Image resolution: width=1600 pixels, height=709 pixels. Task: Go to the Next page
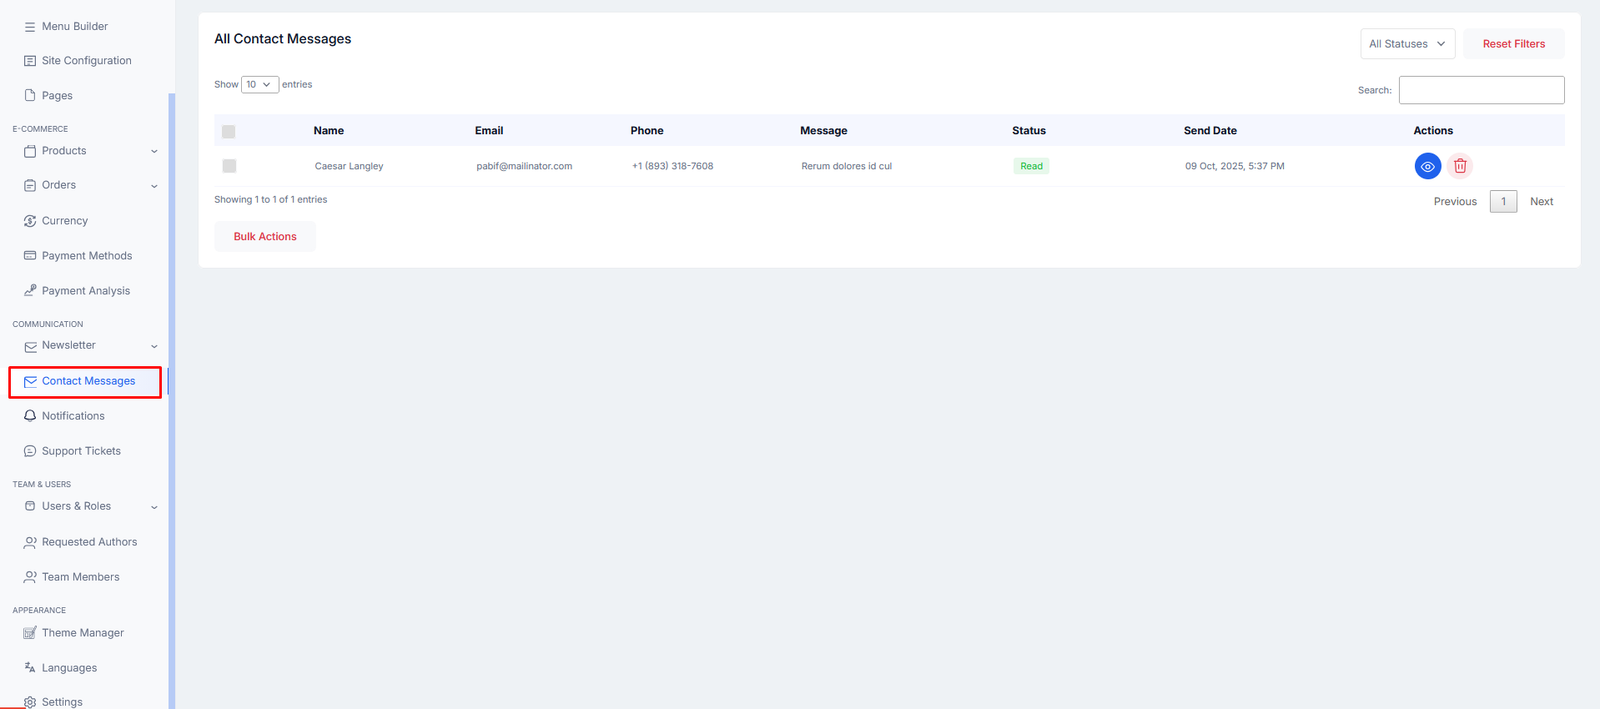pyautogui.click(x=1542, y=202)
